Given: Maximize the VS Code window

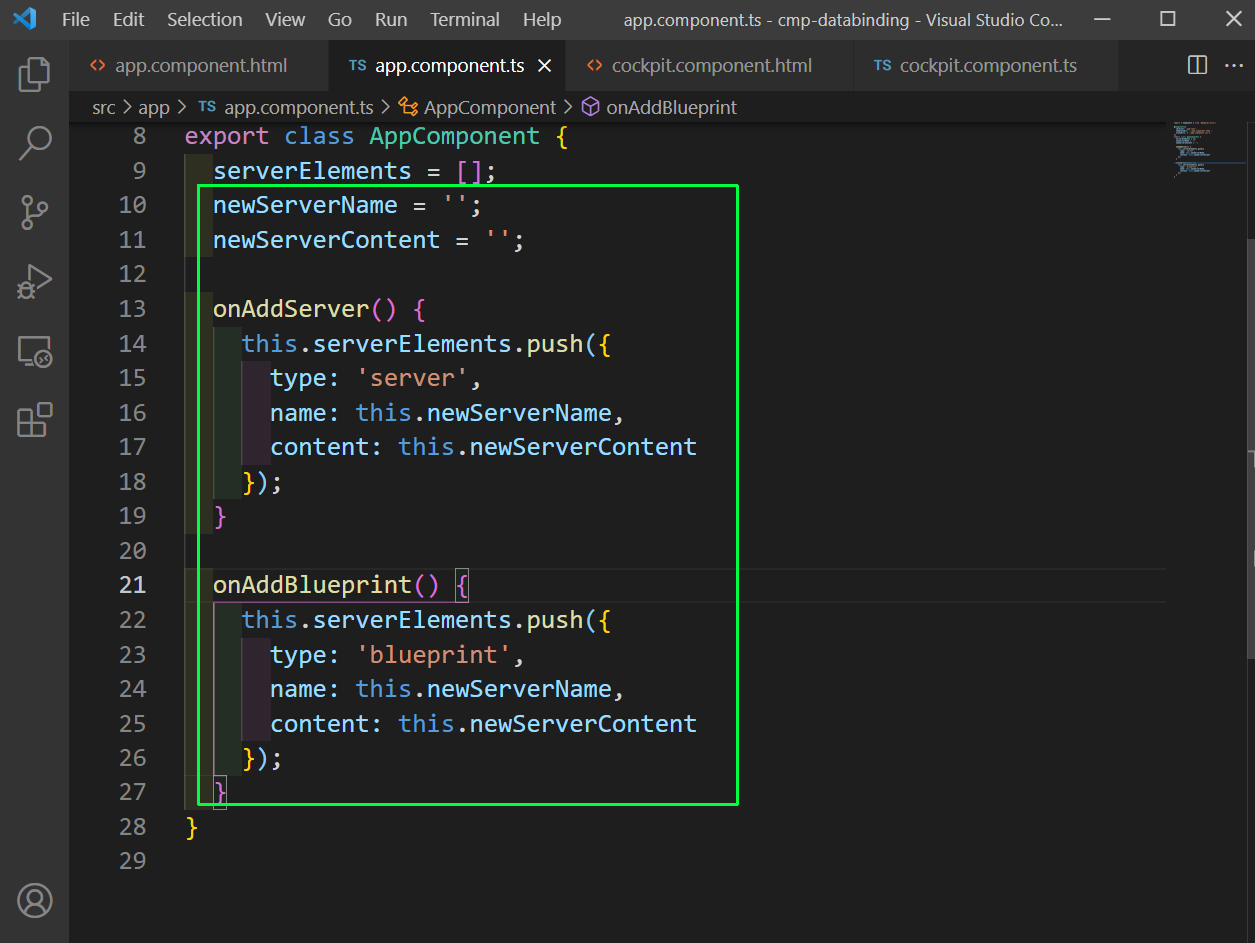Looking at the screenshot, I should tap(1167, 19).
